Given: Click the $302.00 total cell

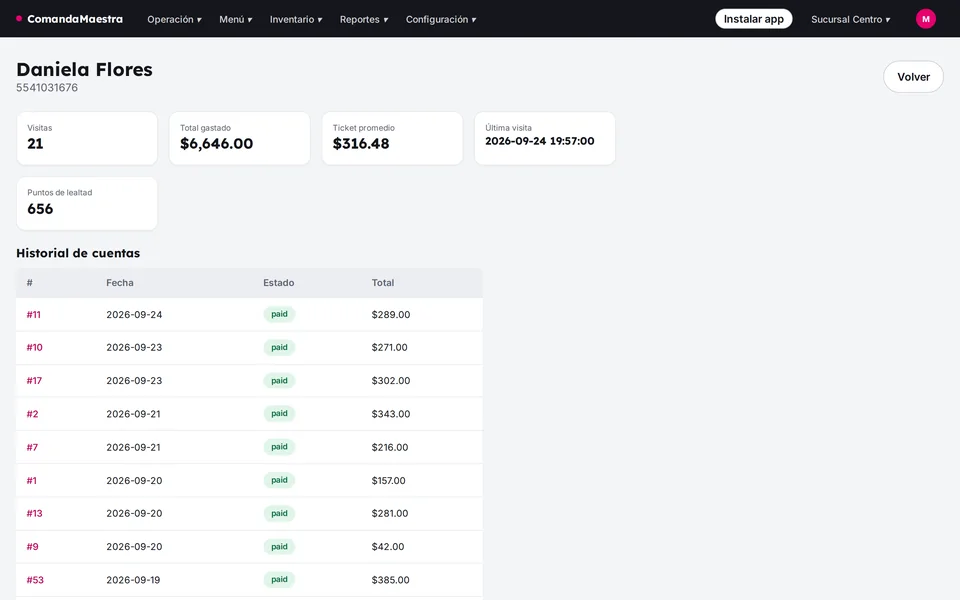Looking at the screenshot, I should [x=391, y=381].
